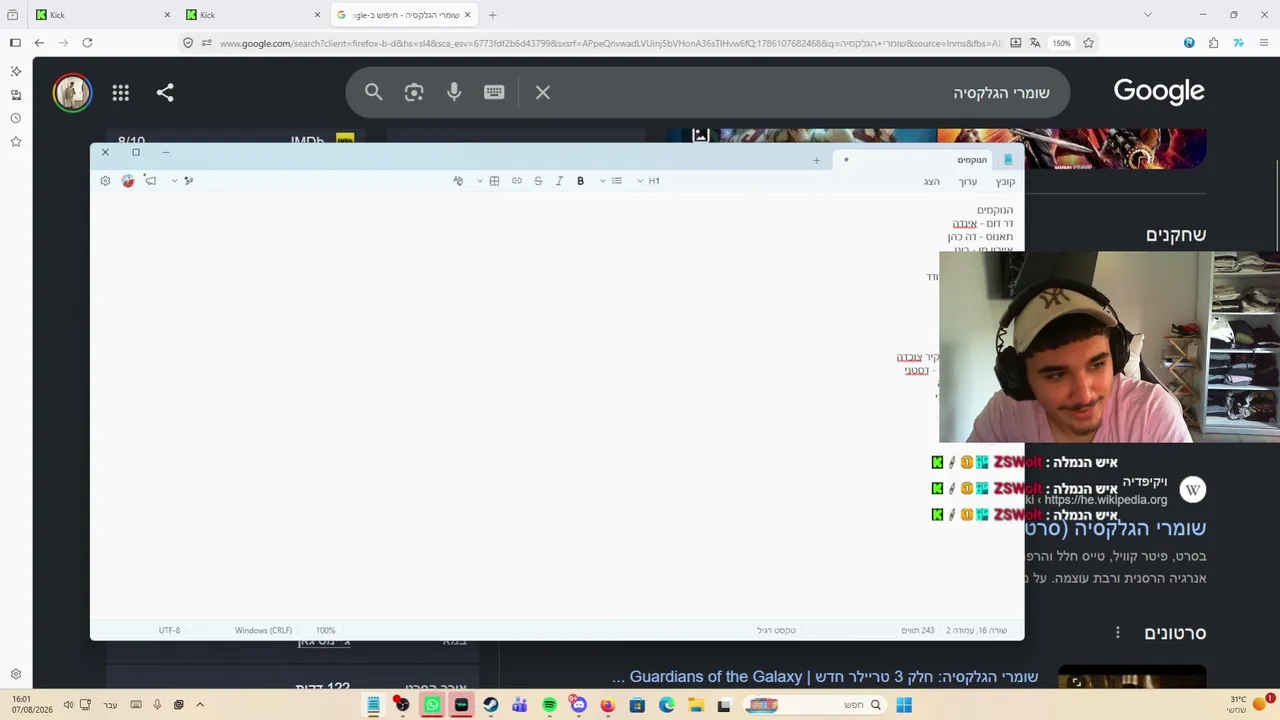
Task: Click UTF-8 encoding in Notepad status bar
Action: pyautogui.click(x=169, y=631)
